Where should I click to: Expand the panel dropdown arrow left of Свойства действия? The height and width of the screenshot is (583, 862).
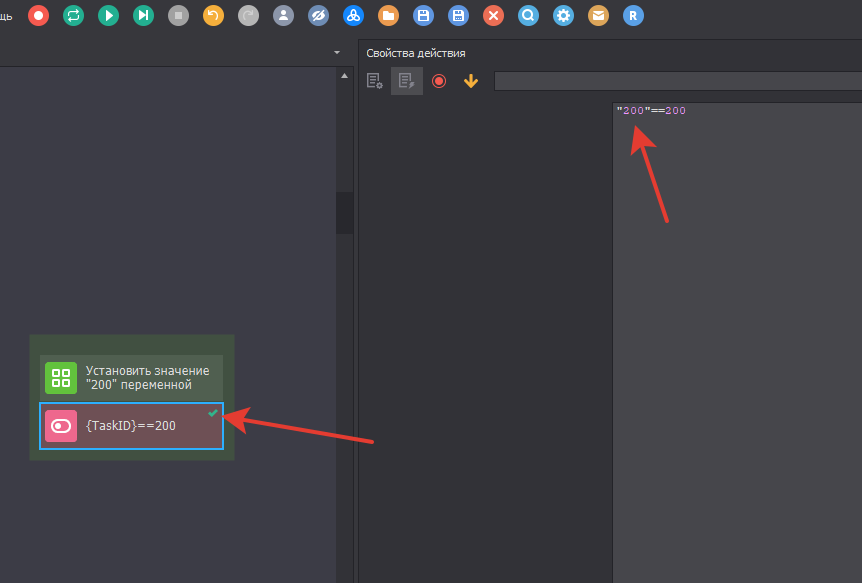tap(337, 52)
